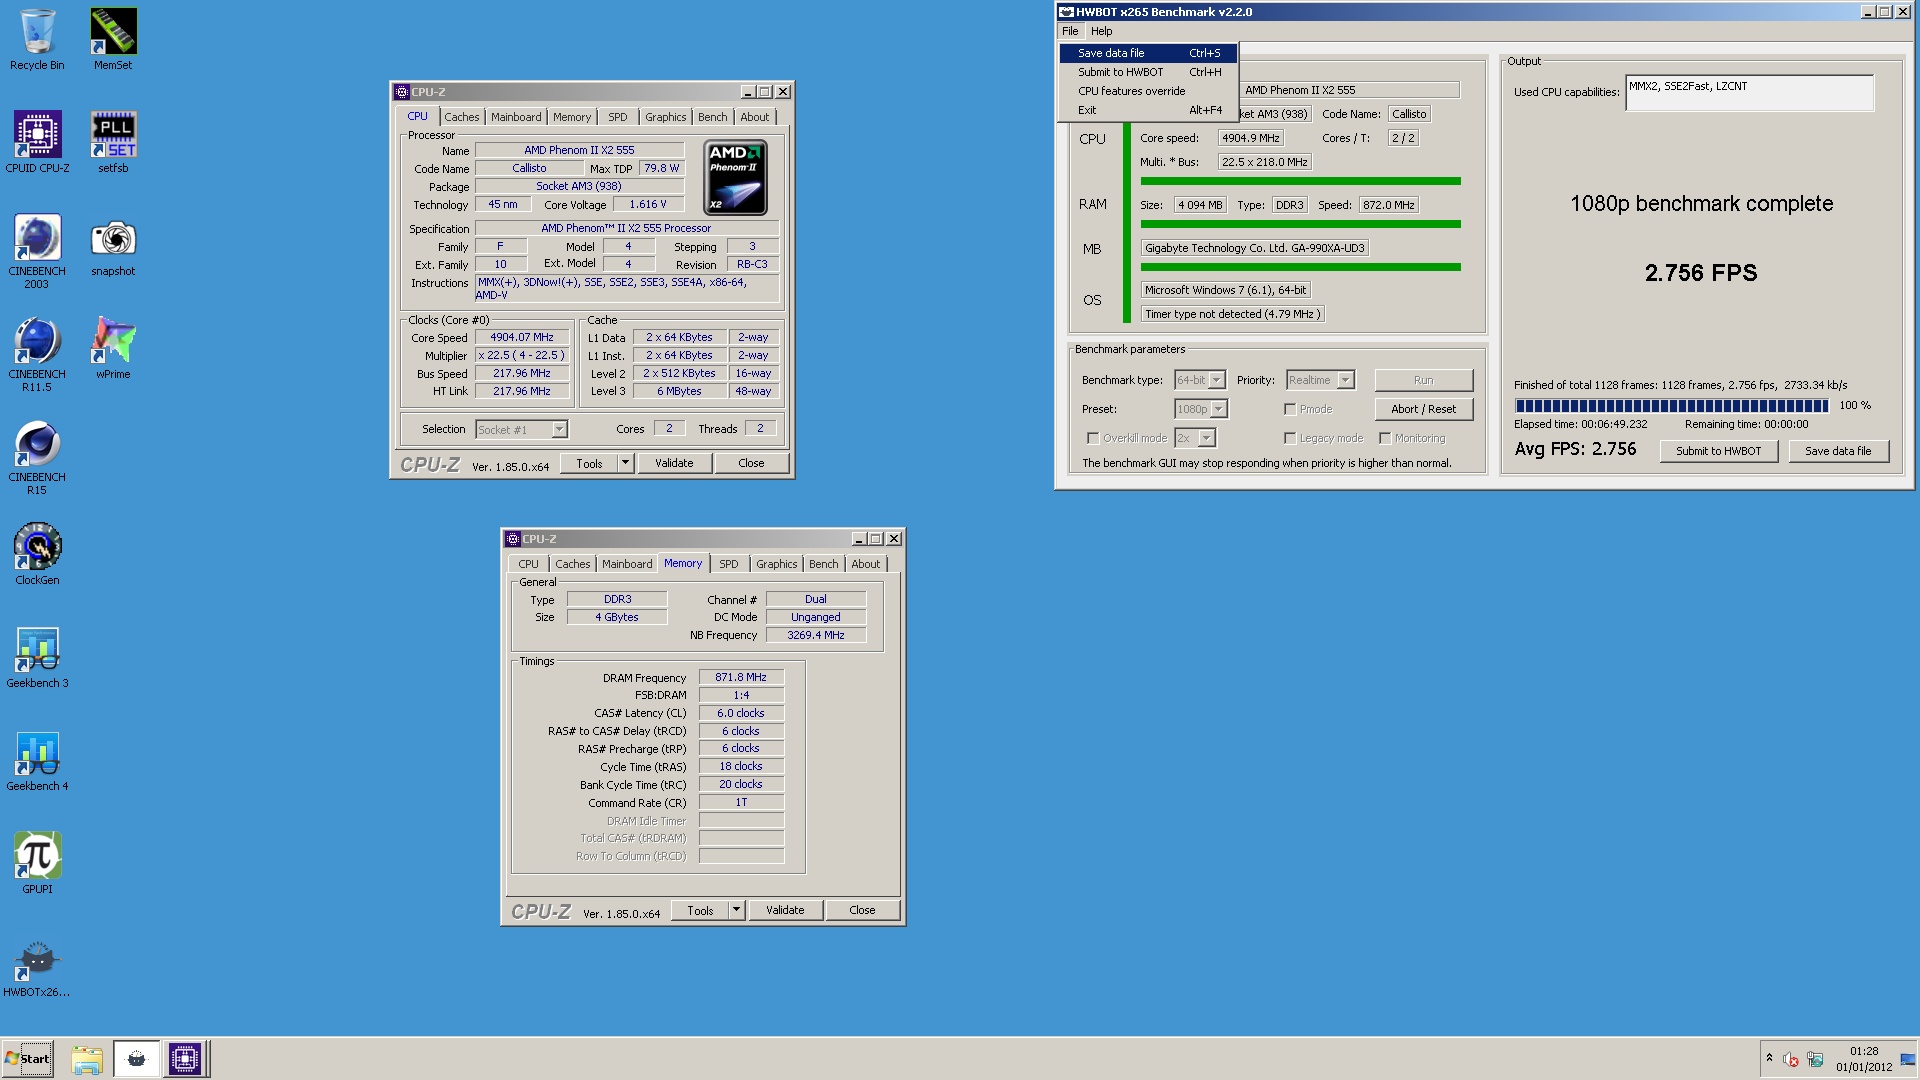Image resolution: width=1920 pixels, height=1080 pixels.
Task: Click the top CPU-Z window title icon
Action: point(402,92)
